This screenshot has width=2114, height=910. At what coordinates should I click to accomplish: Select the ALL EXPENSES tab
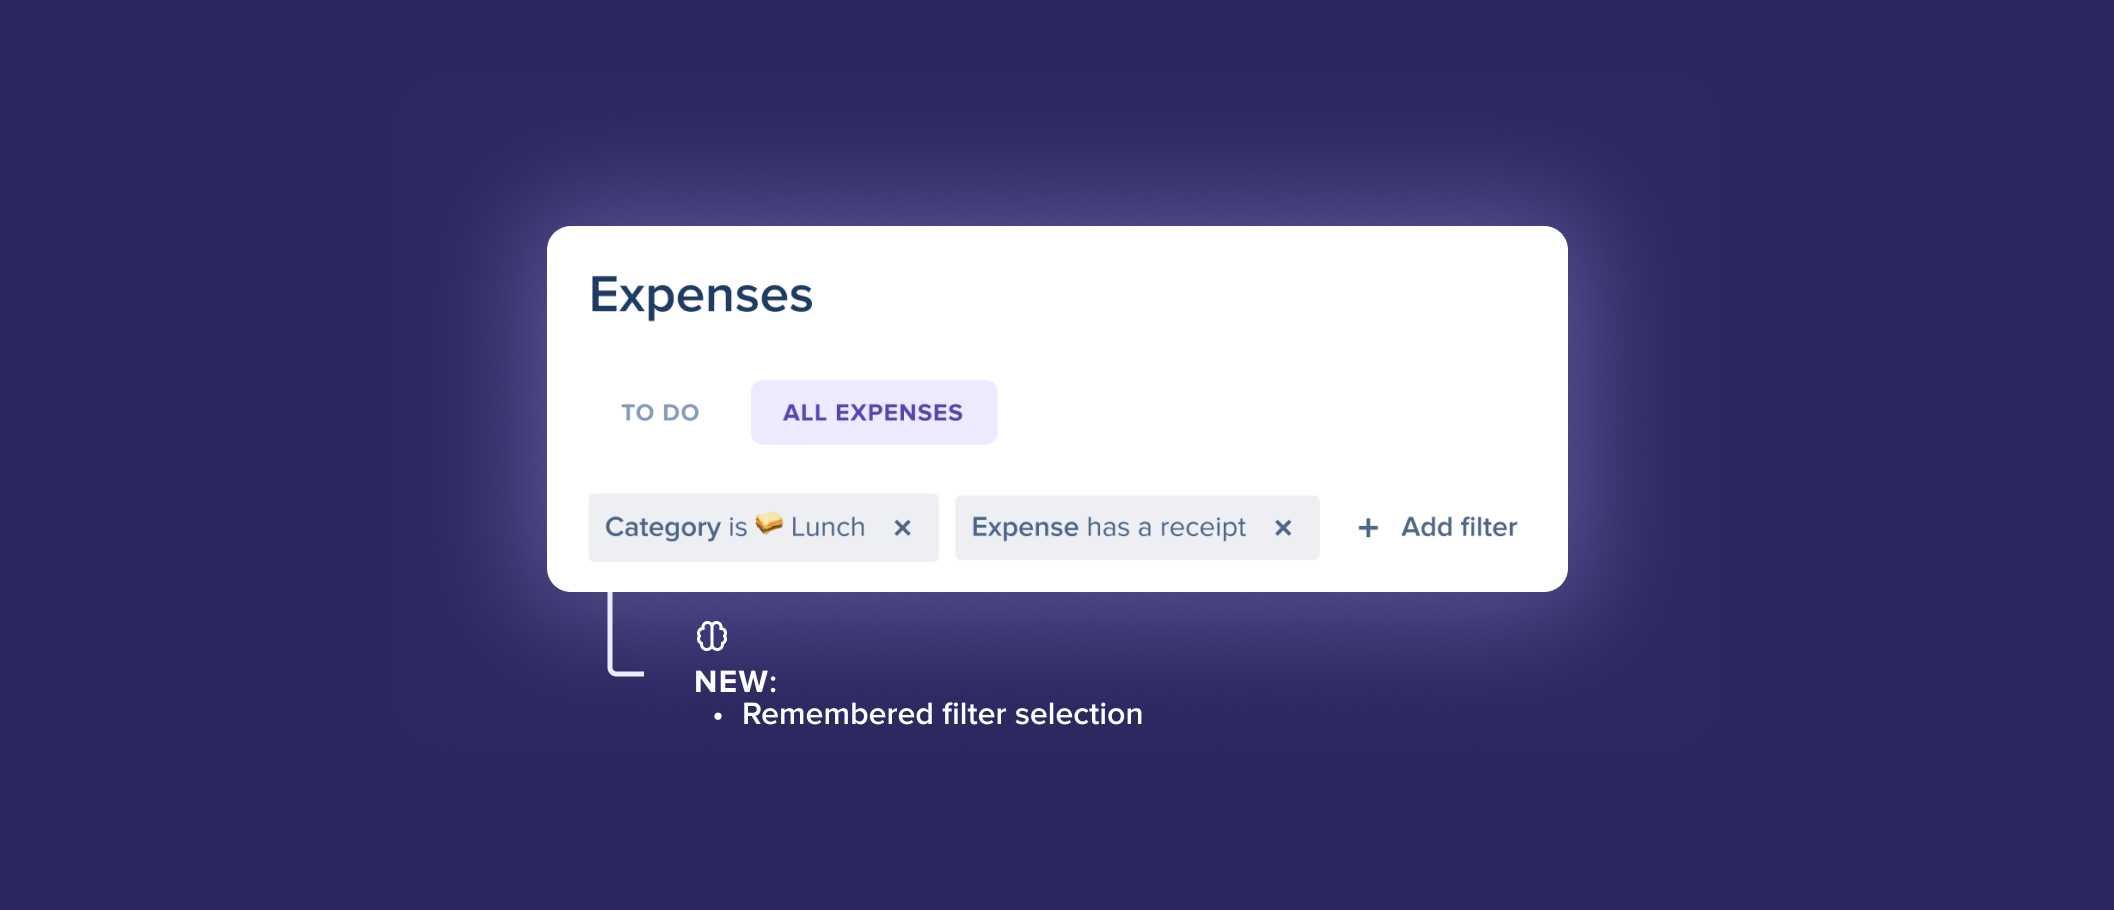873,413
